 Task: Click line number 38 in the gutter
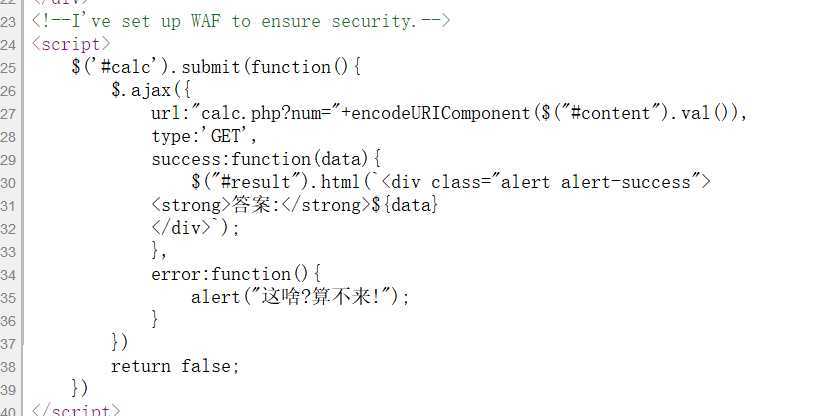click(x=9, y=366)
